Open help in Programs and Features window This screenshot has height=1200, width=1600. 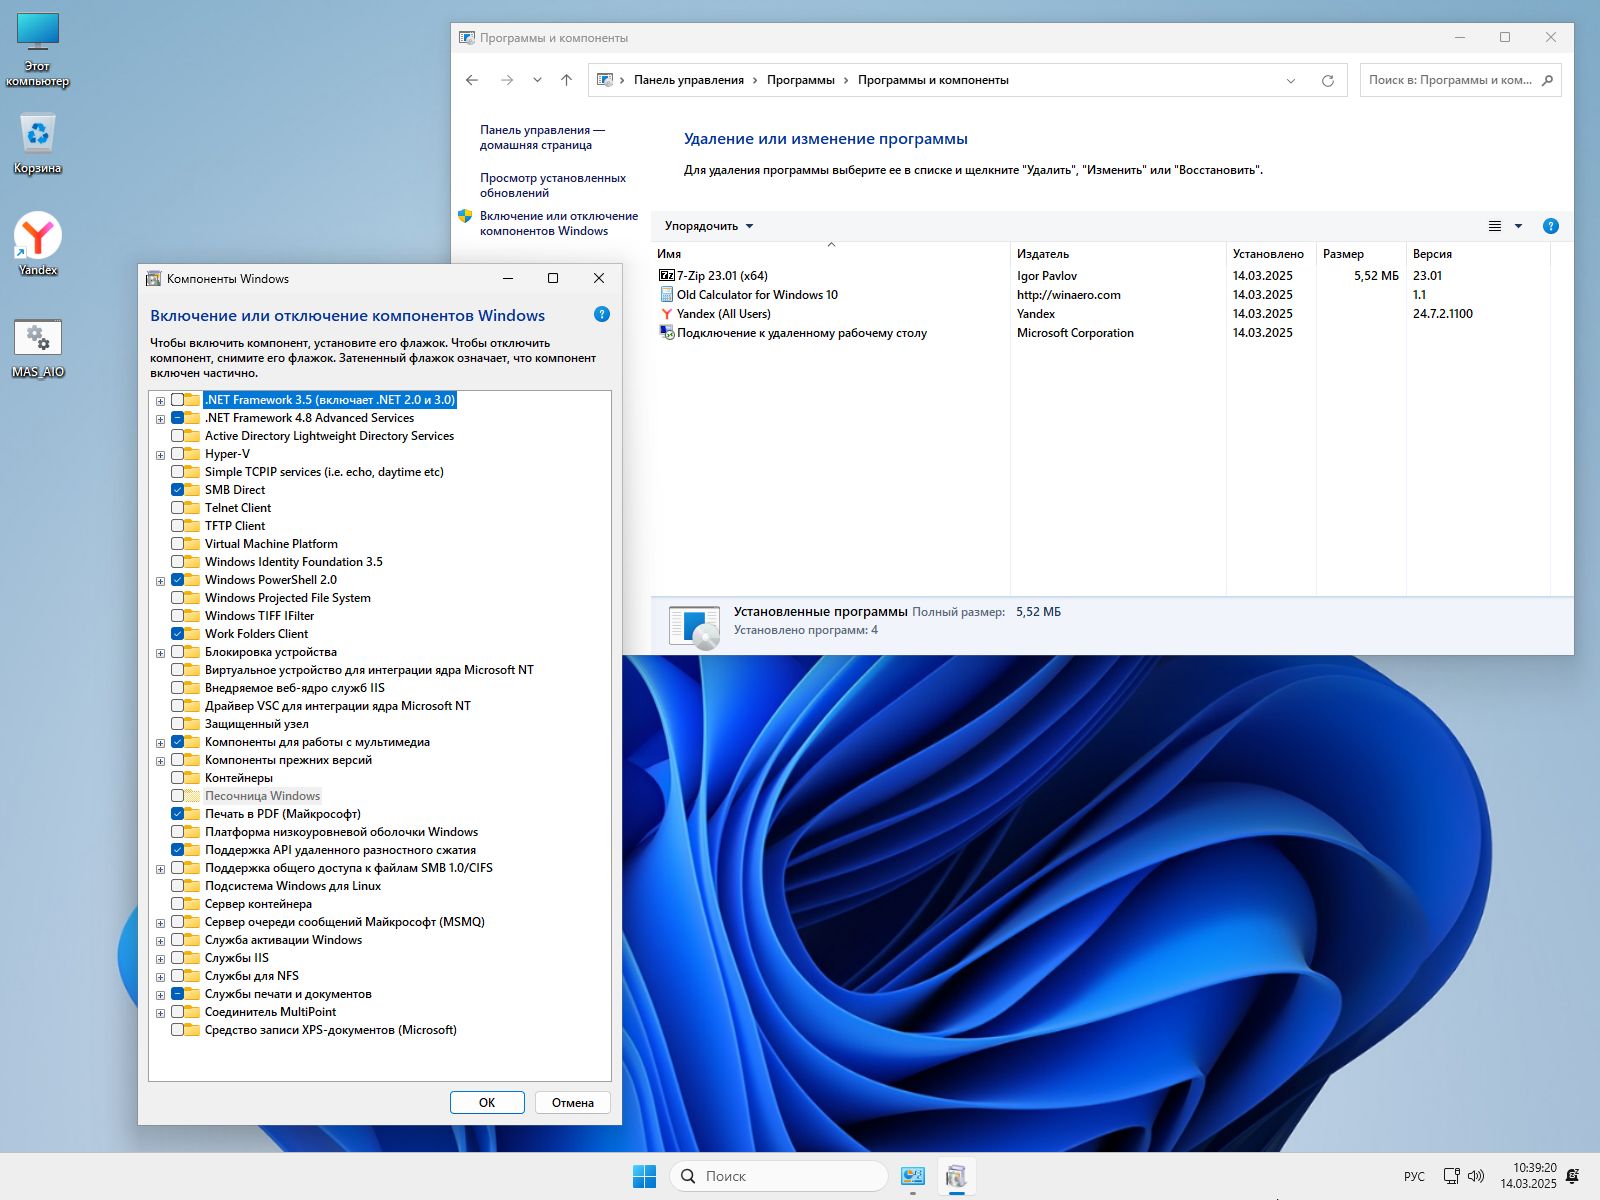click(x=1551, y=226)
